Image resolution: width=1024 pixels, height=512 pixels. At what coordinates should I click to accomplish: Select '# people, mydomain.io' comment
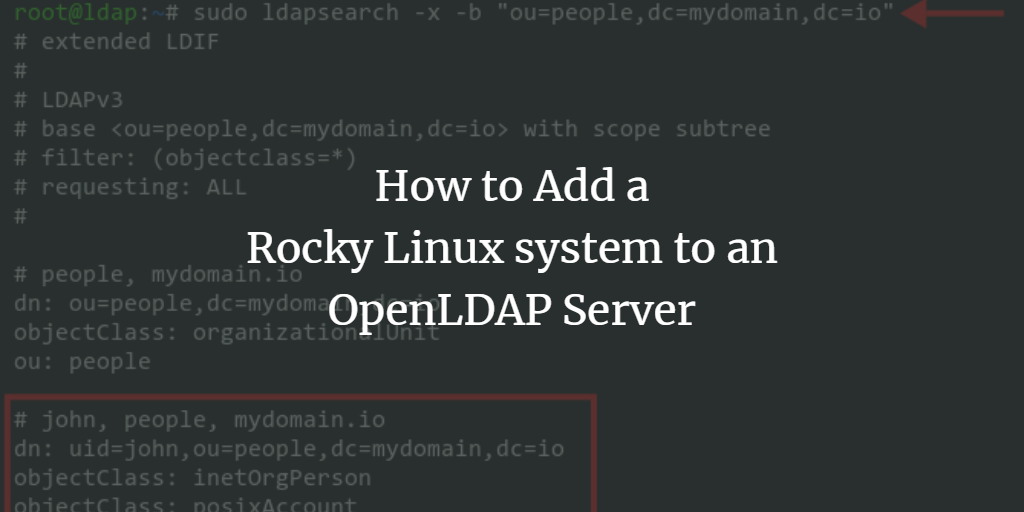click(x=158, y=274)
